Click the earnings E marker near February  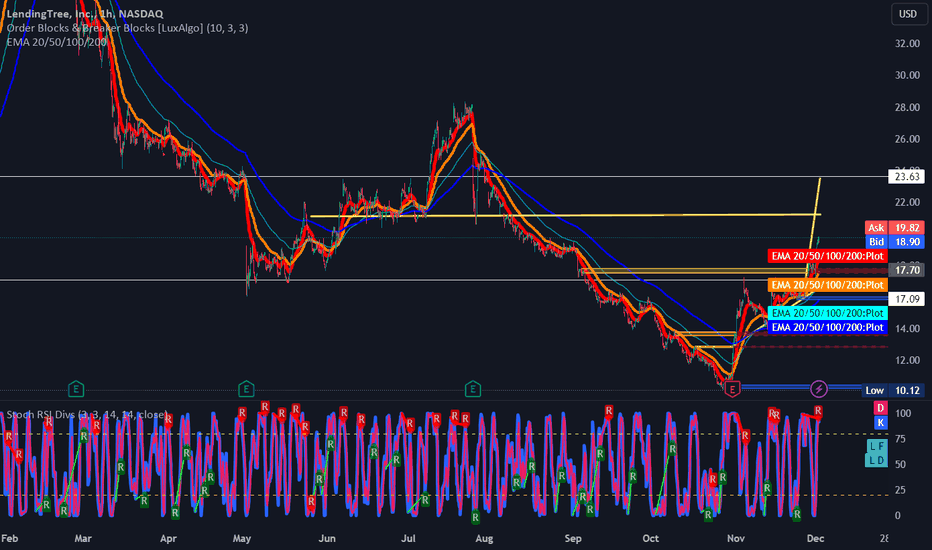coord(75,389)
